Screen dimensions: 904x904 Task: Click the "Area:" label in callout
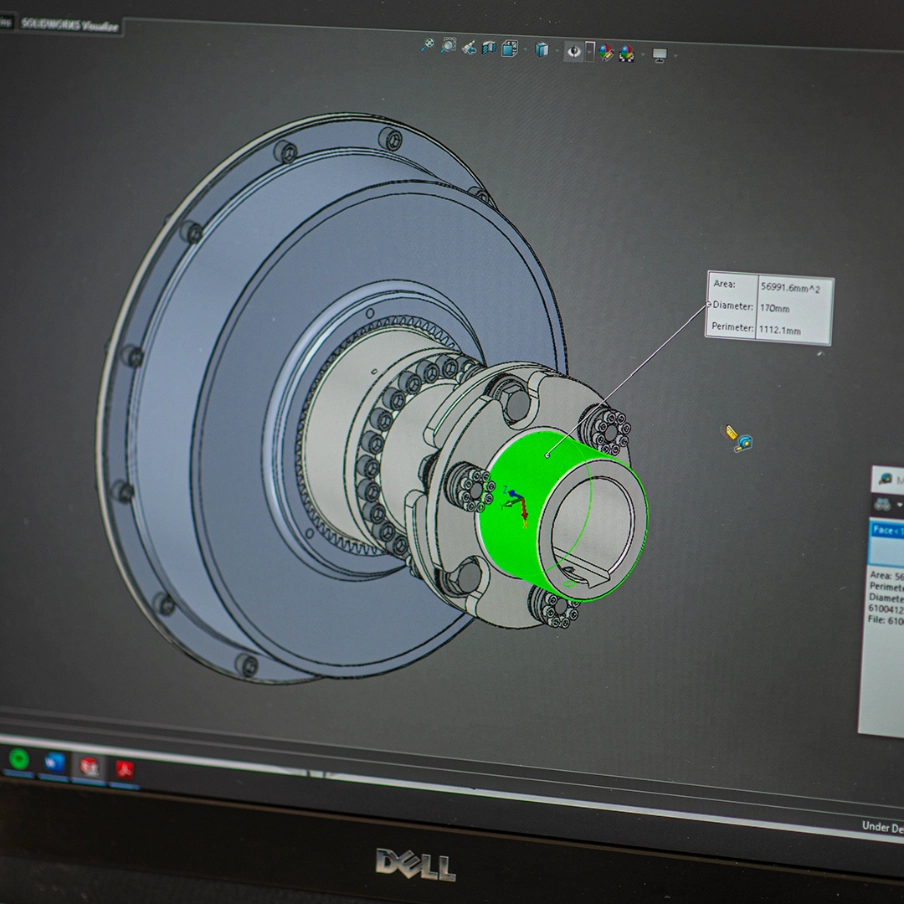[x=724, y=284]
